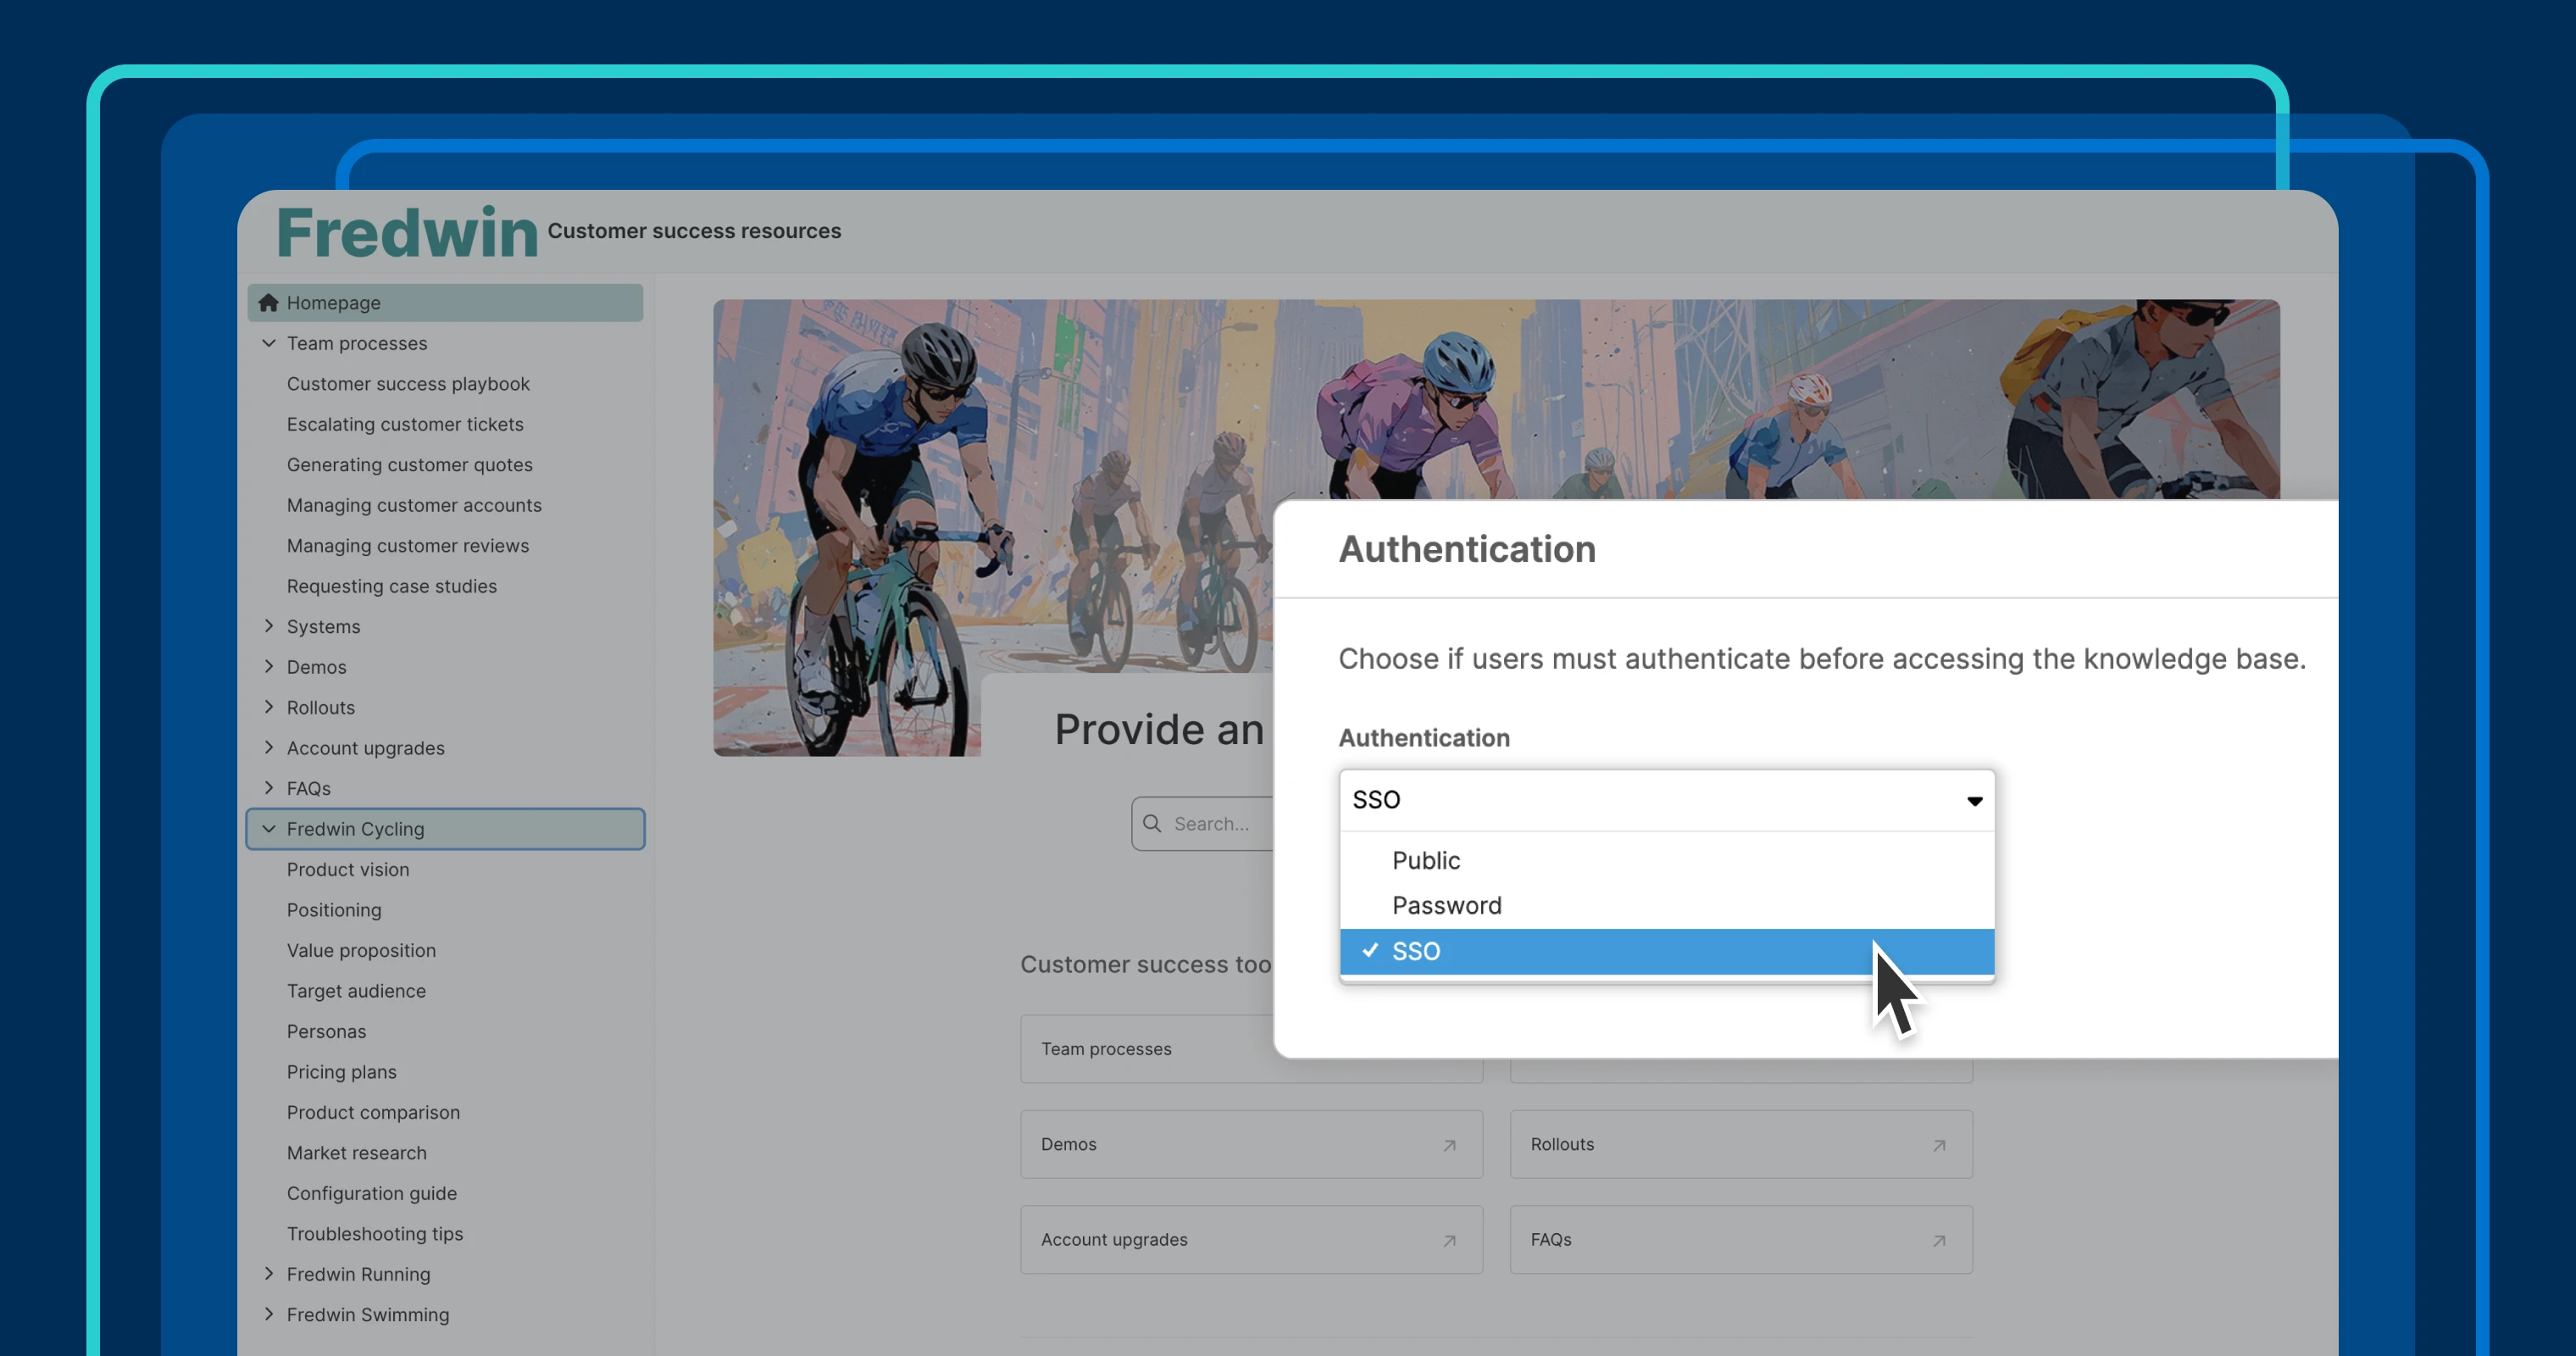Screen dimensions: 2576x1356
Task: Go to the Pricing plans page
Action: (341, 1072)
